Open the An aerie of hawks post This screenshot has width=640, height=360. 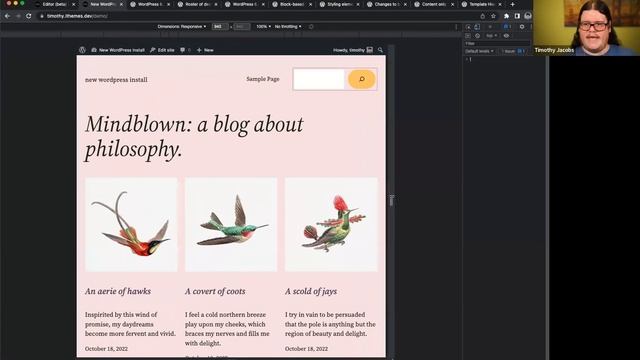click(x=118, y=291)
